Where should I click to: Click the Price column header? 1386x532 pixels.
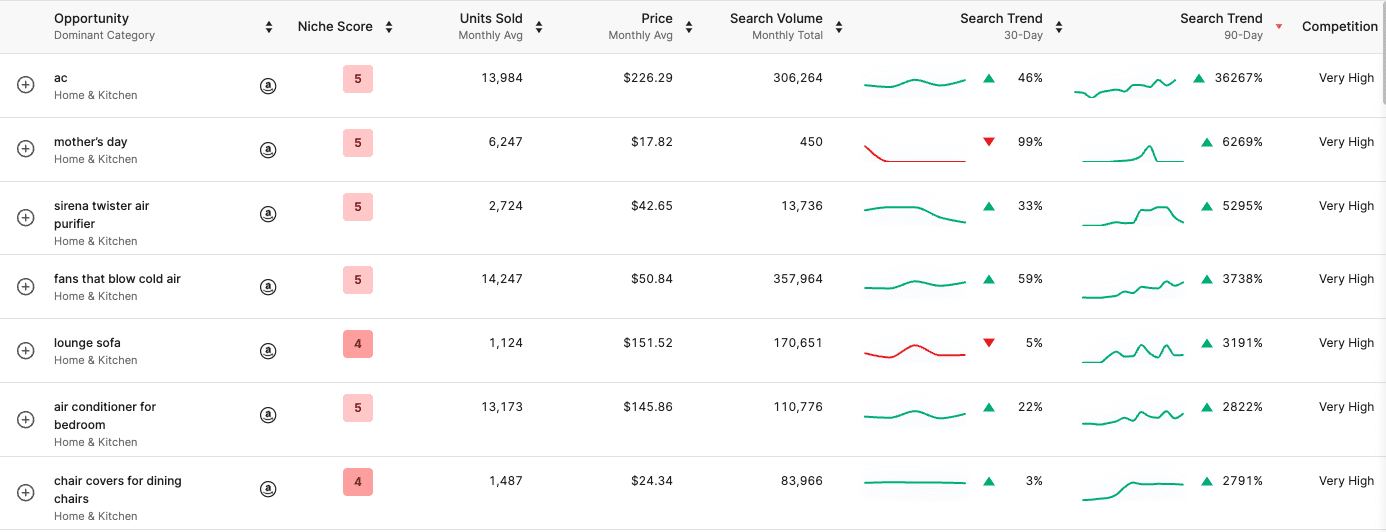[657, 18]
